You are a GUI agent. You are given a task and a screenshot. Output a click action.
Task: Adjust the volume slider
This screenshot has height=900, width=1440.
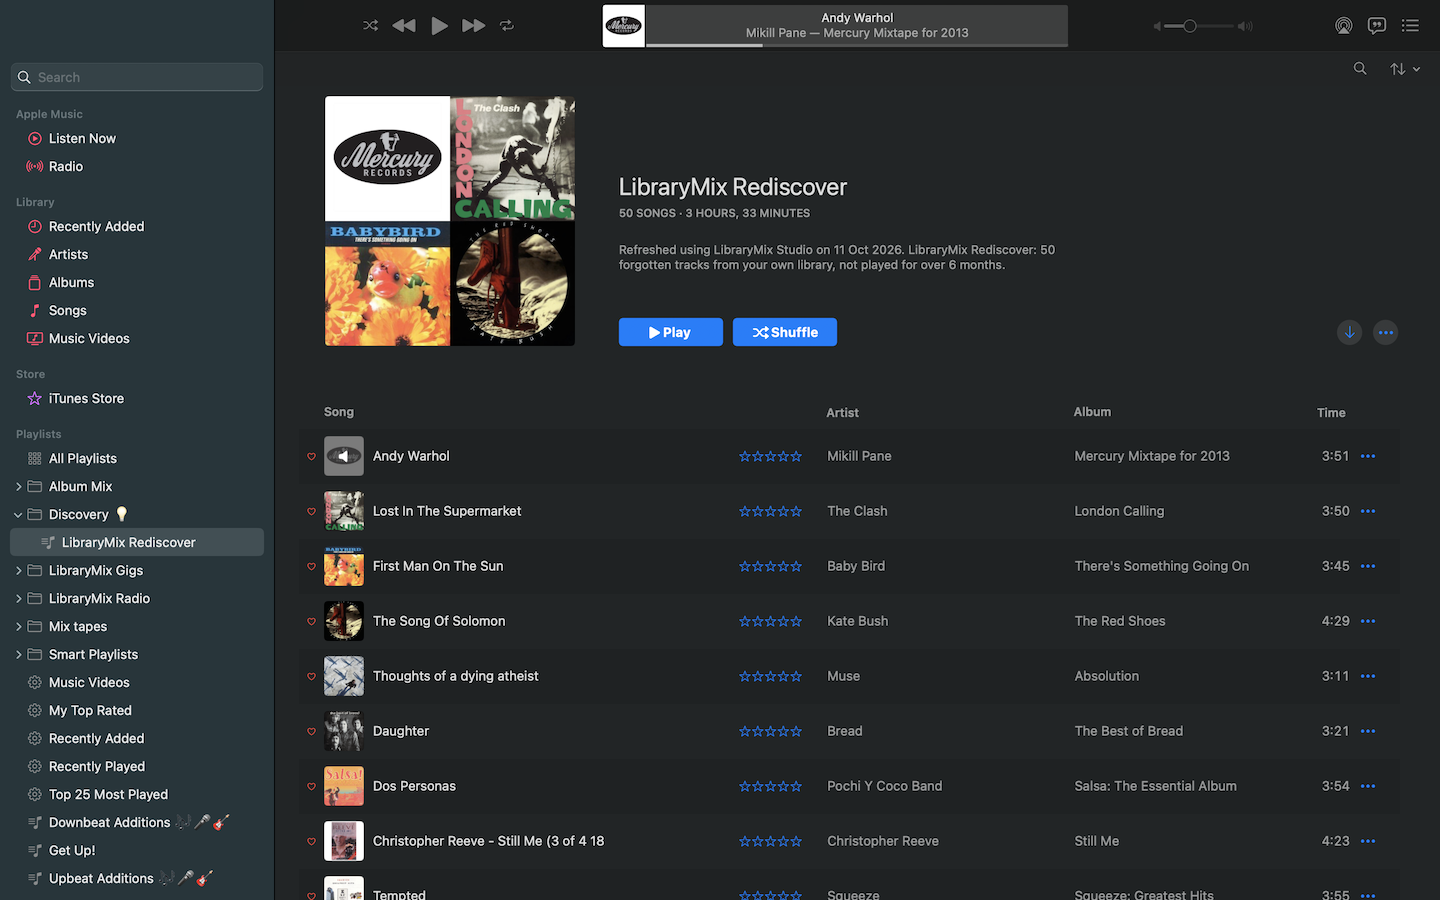coord(1200,26)
